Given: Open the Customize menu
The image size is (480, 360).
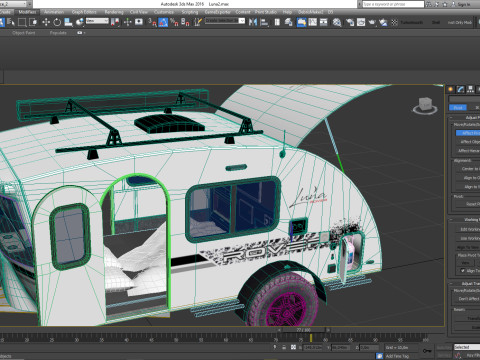Looking at the screenshot, I should tap(164, 12).
